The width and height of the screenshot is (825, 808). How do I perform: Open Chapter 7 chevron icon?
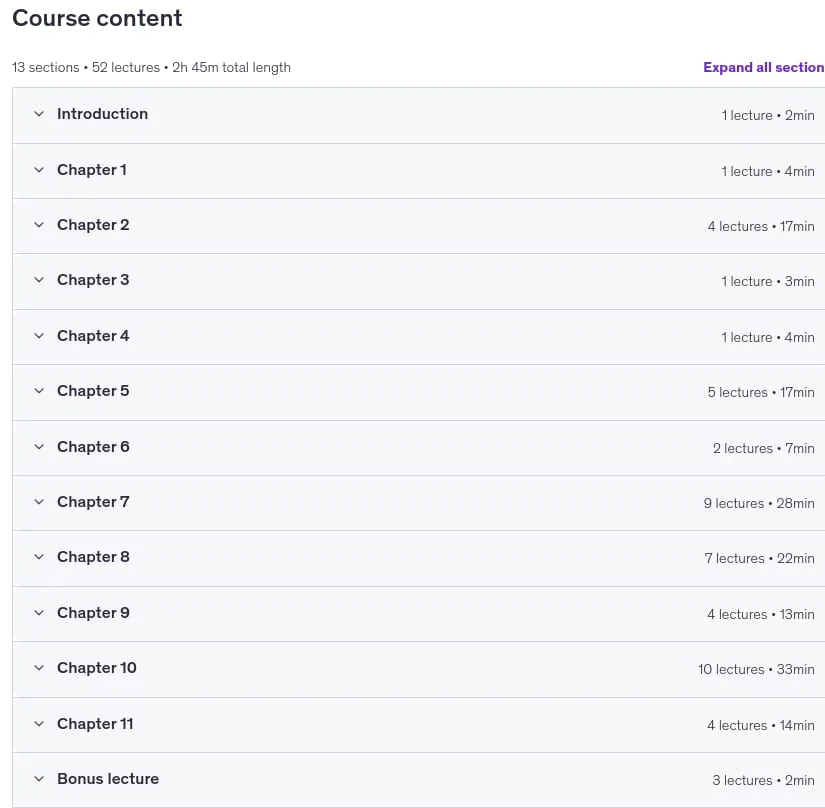pyautogui.click(x=39, y=501)
